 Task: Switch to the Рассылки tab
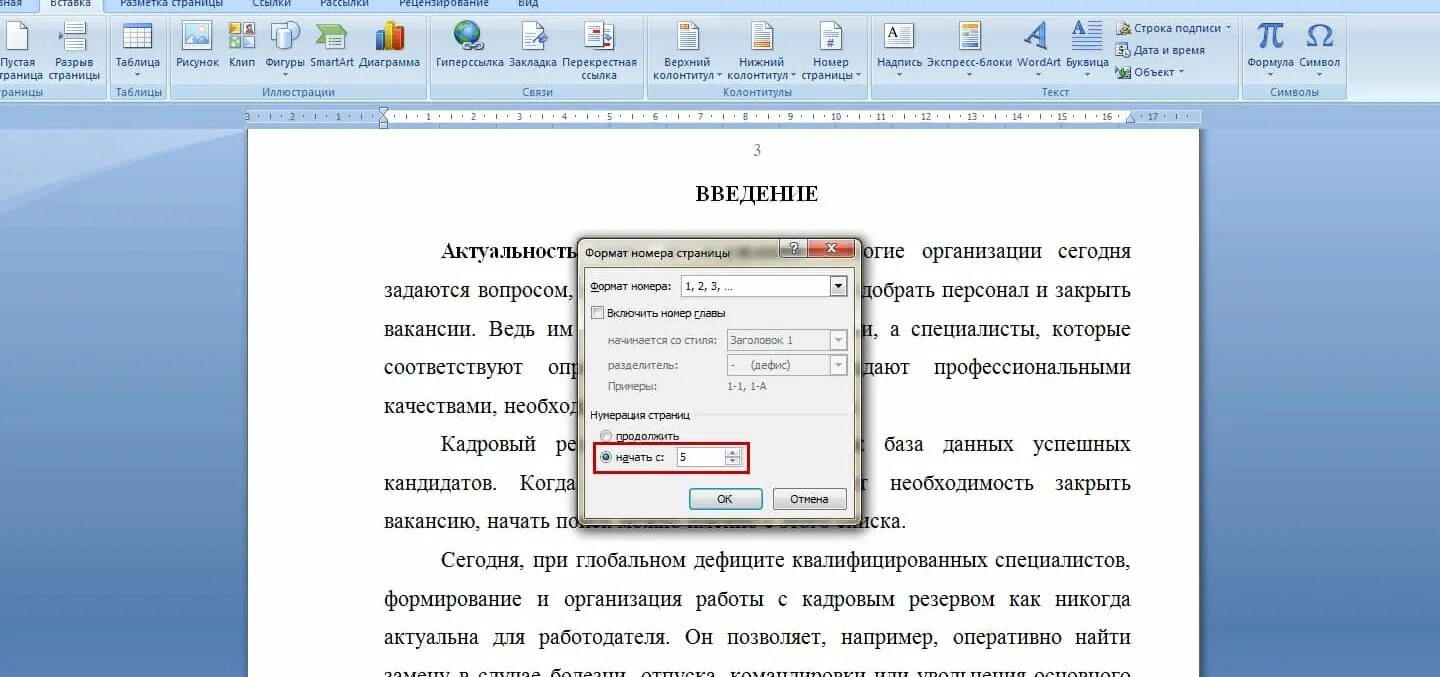tap(344, 4)
